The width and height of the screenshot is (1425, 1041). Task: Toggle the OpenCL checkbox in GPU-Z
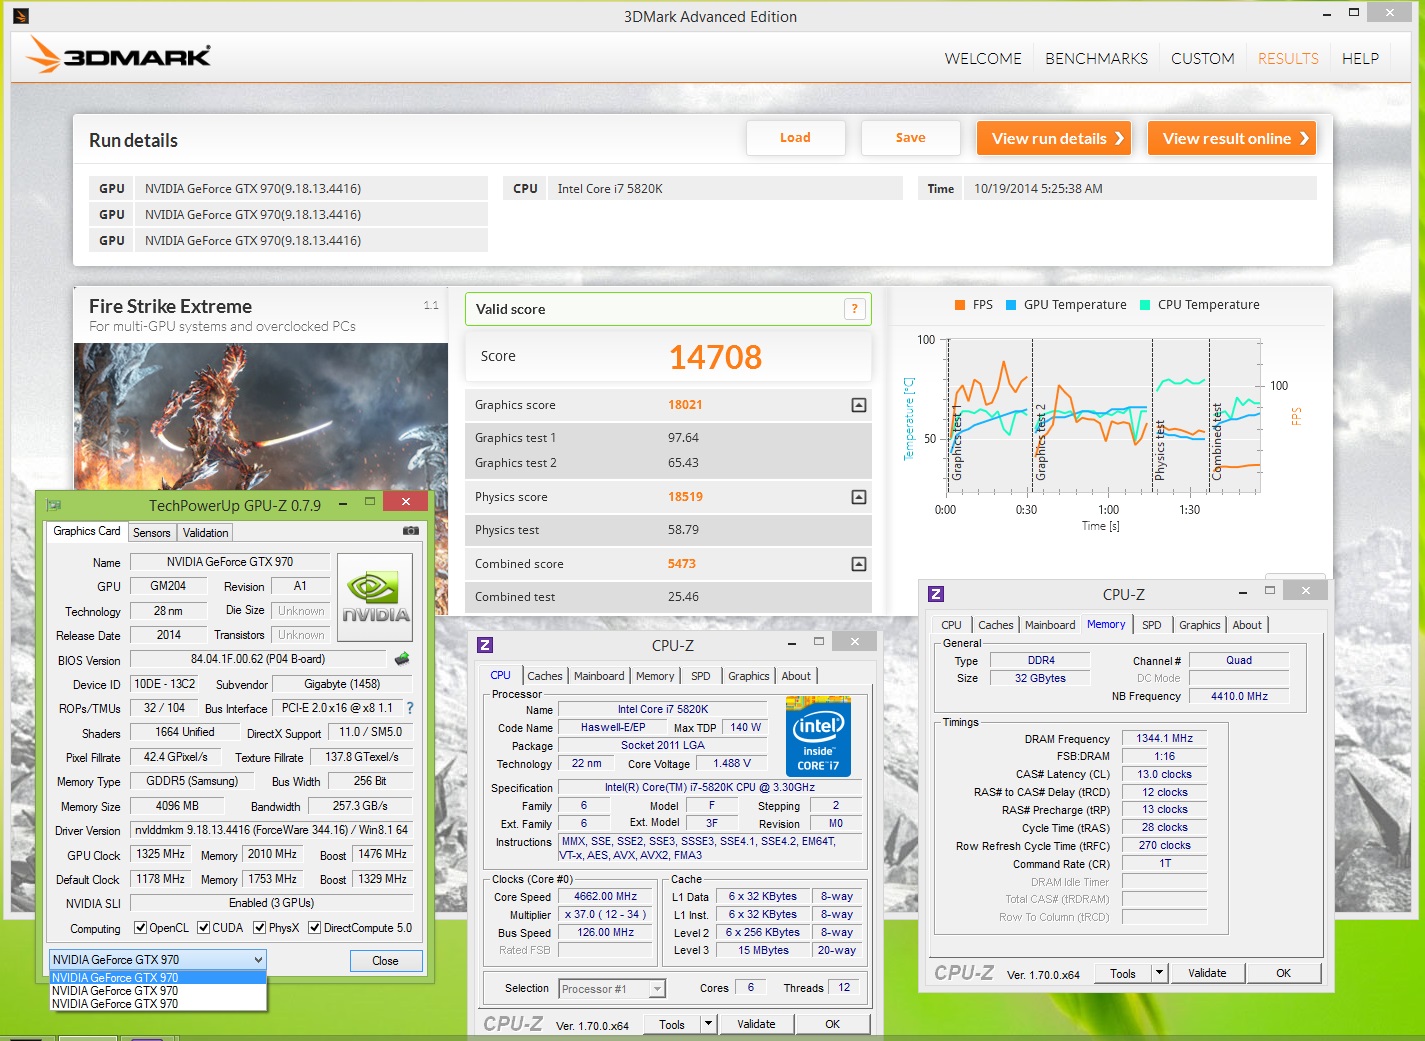click(140, 928)
